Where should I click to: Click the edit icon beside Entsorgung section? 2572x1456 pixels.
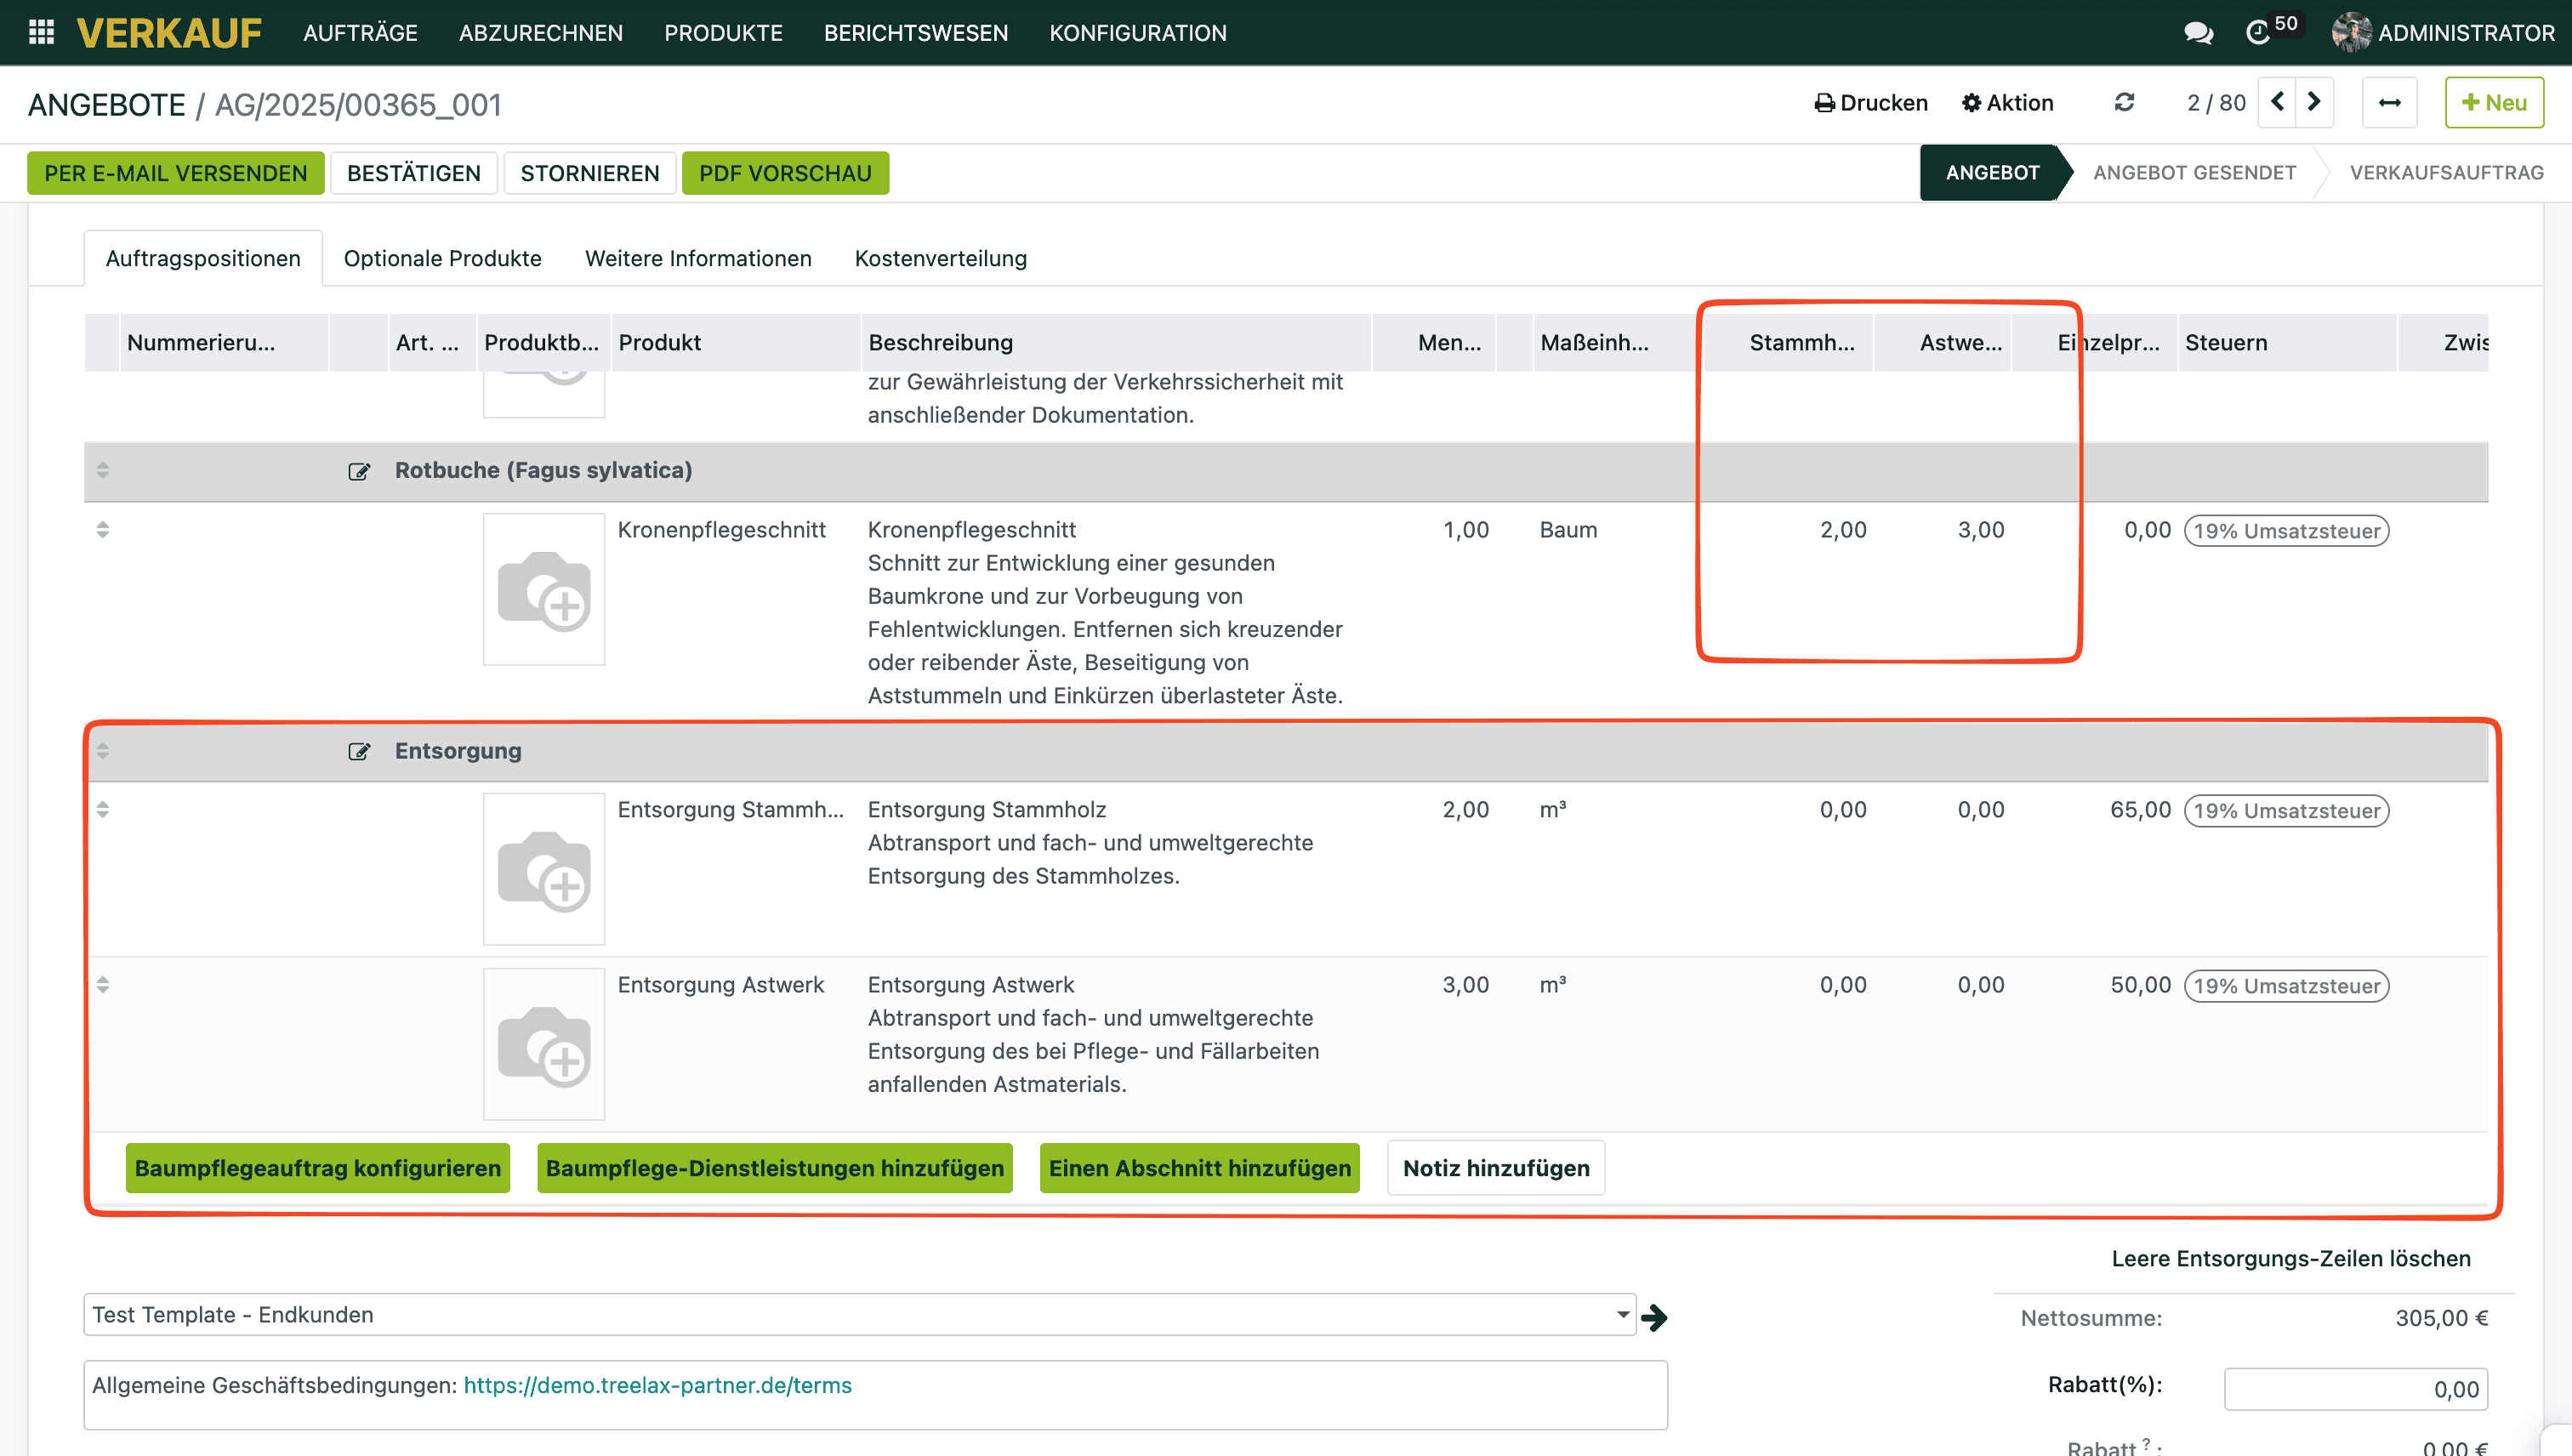[x=359, y=751]
